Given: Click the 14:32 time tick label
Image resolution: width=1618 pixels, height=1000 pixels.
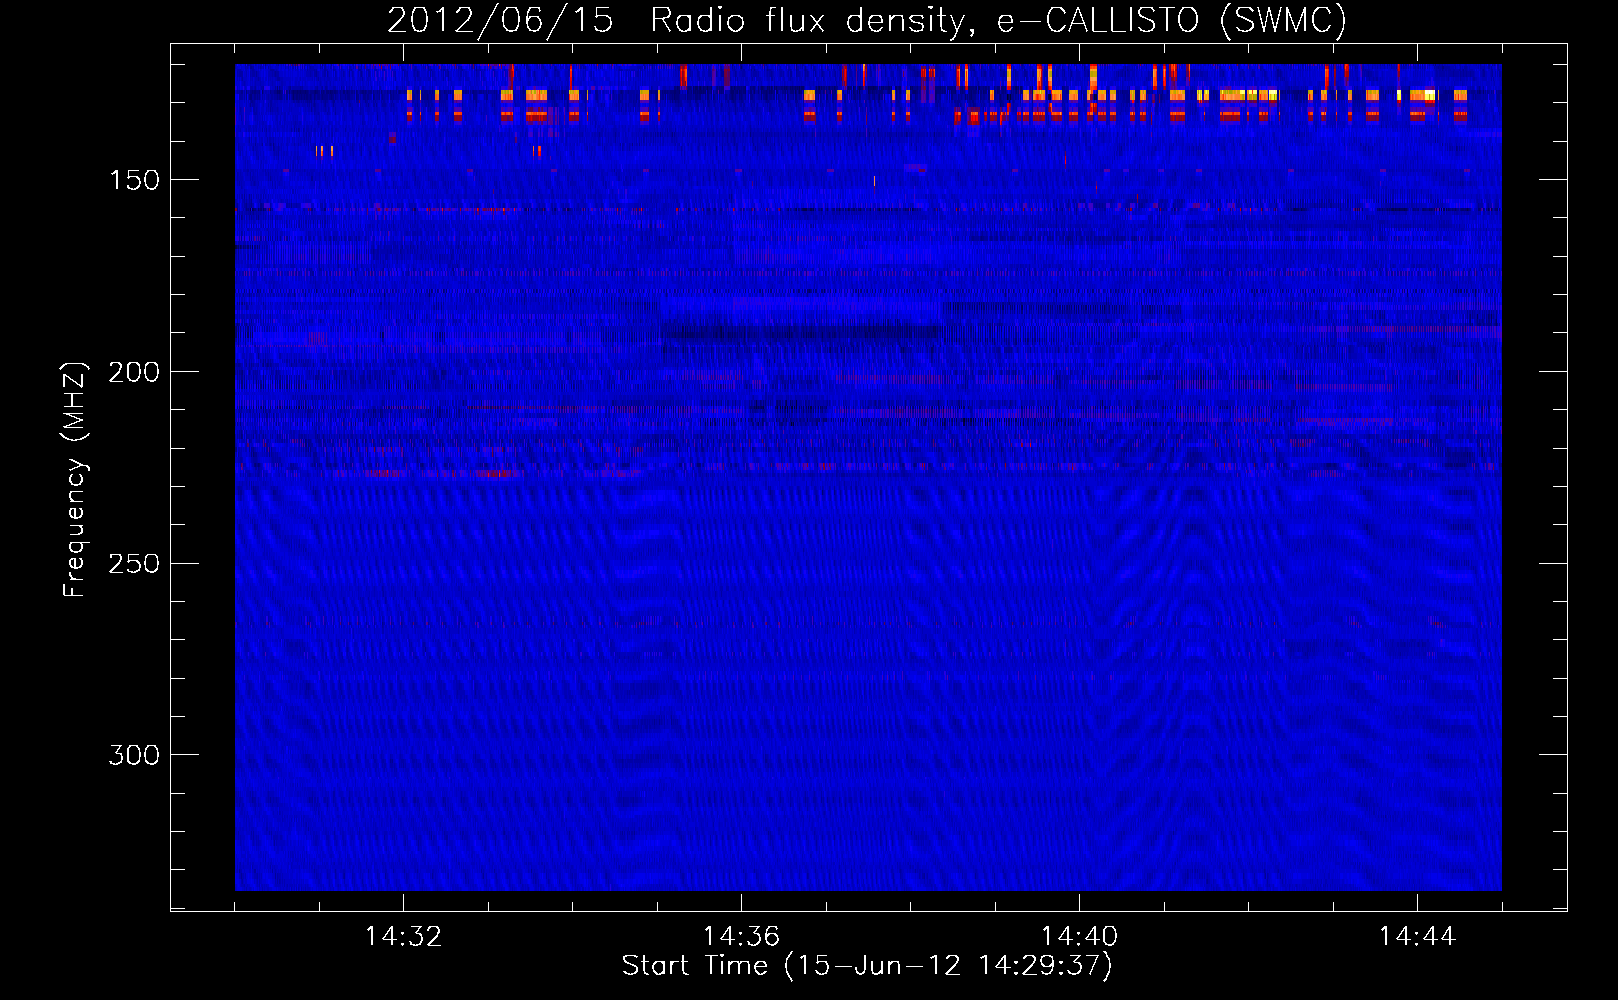Looking at the screenshot, I should coord(403,937).
